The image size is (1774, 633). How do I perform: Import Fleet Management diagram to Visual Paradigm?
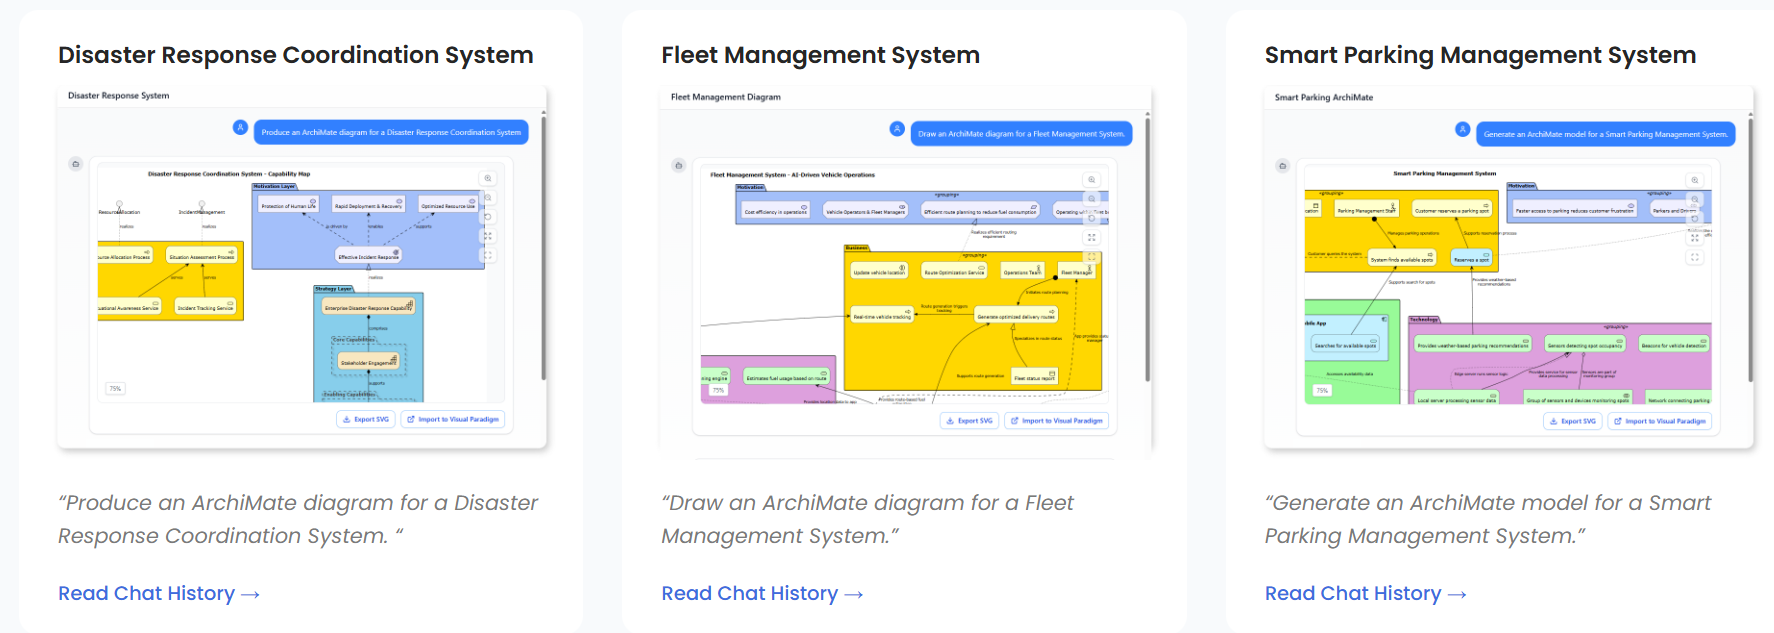tap(1057, 421)
